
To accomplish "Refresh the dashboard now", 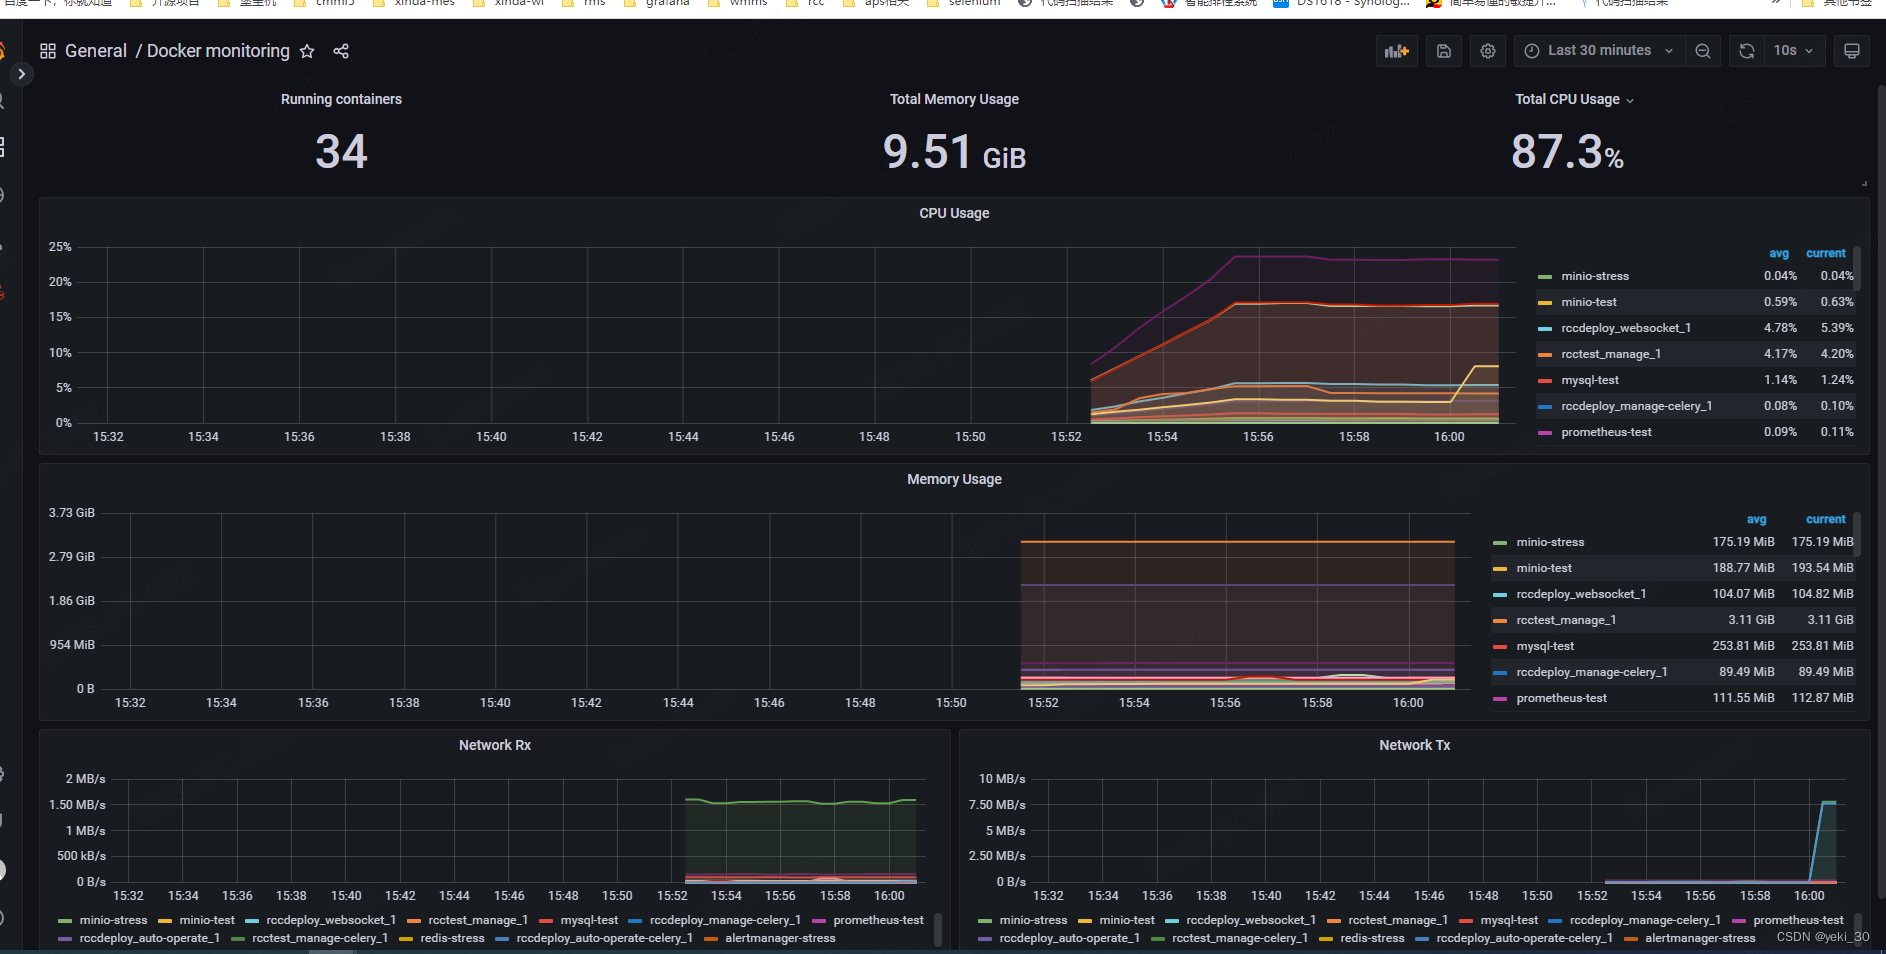I will coord(1747,51).
